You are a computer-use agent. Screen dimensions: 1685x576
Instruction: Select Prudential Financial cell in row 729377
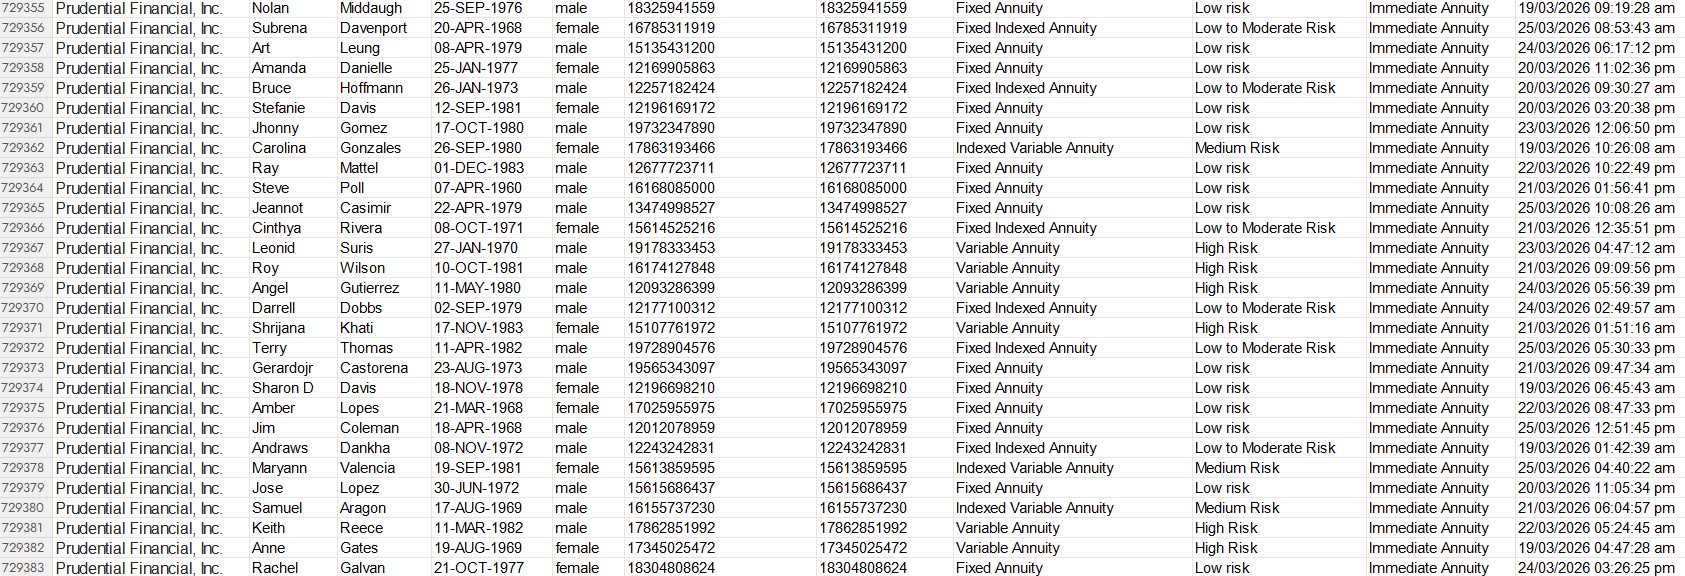139,448
